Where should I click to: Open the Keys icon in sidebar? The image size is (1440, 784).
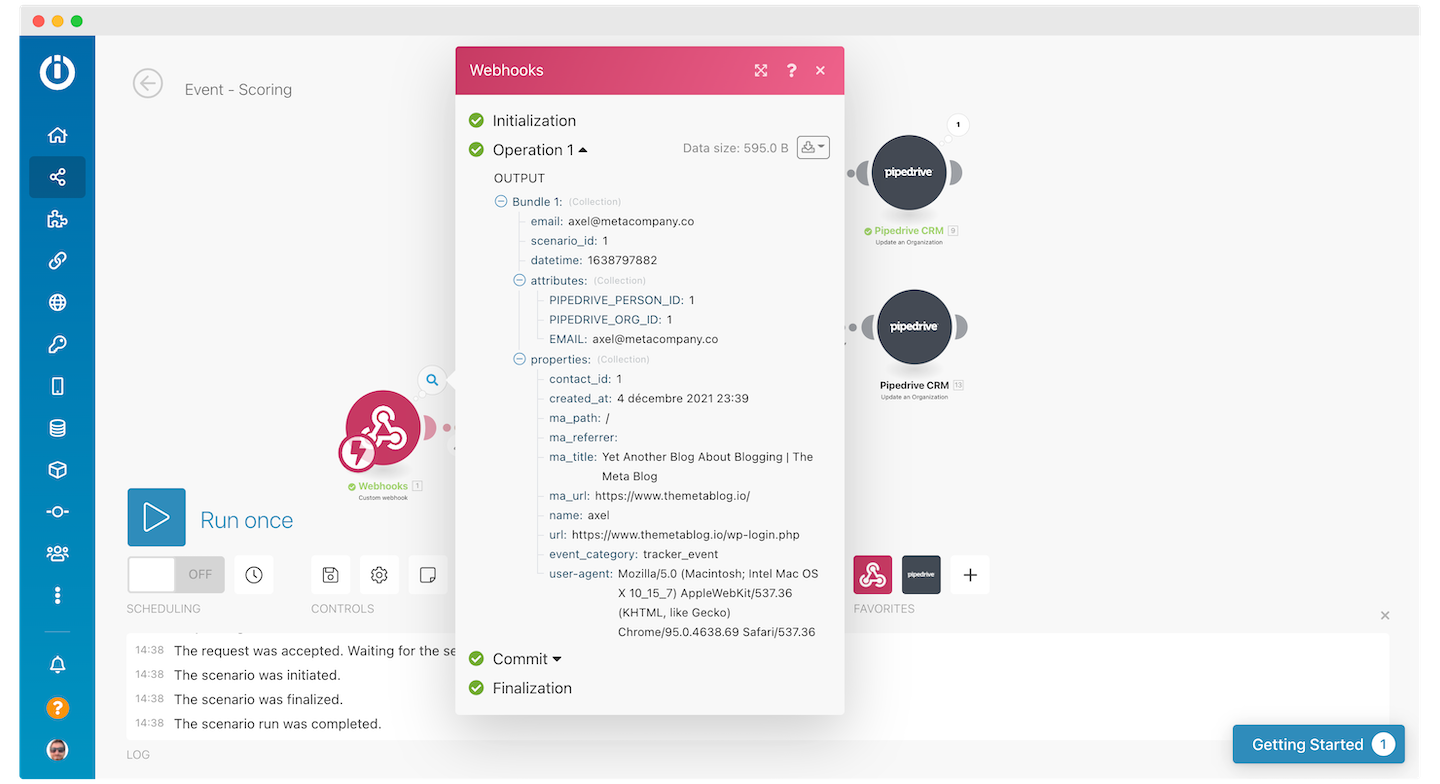pos(57,344)
